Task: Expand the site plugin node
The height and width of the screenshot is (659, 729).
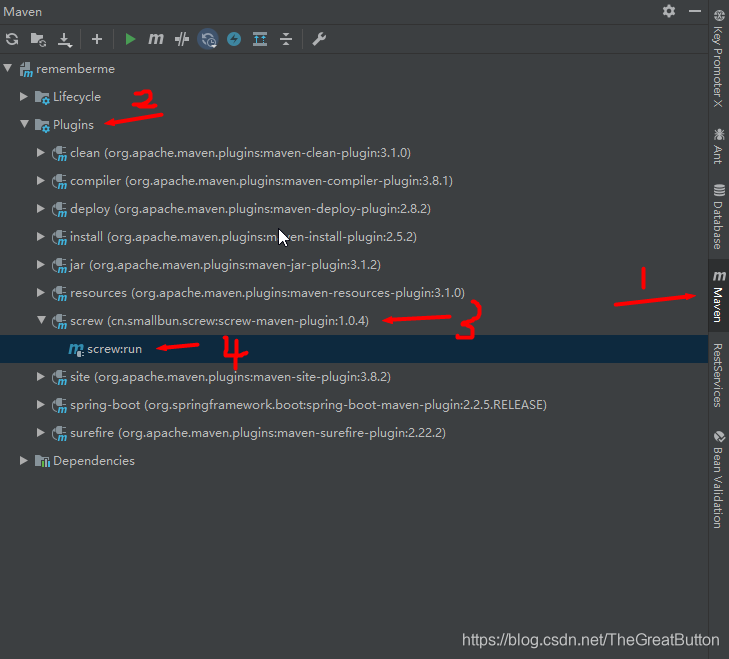Action: tap(41, 376)
